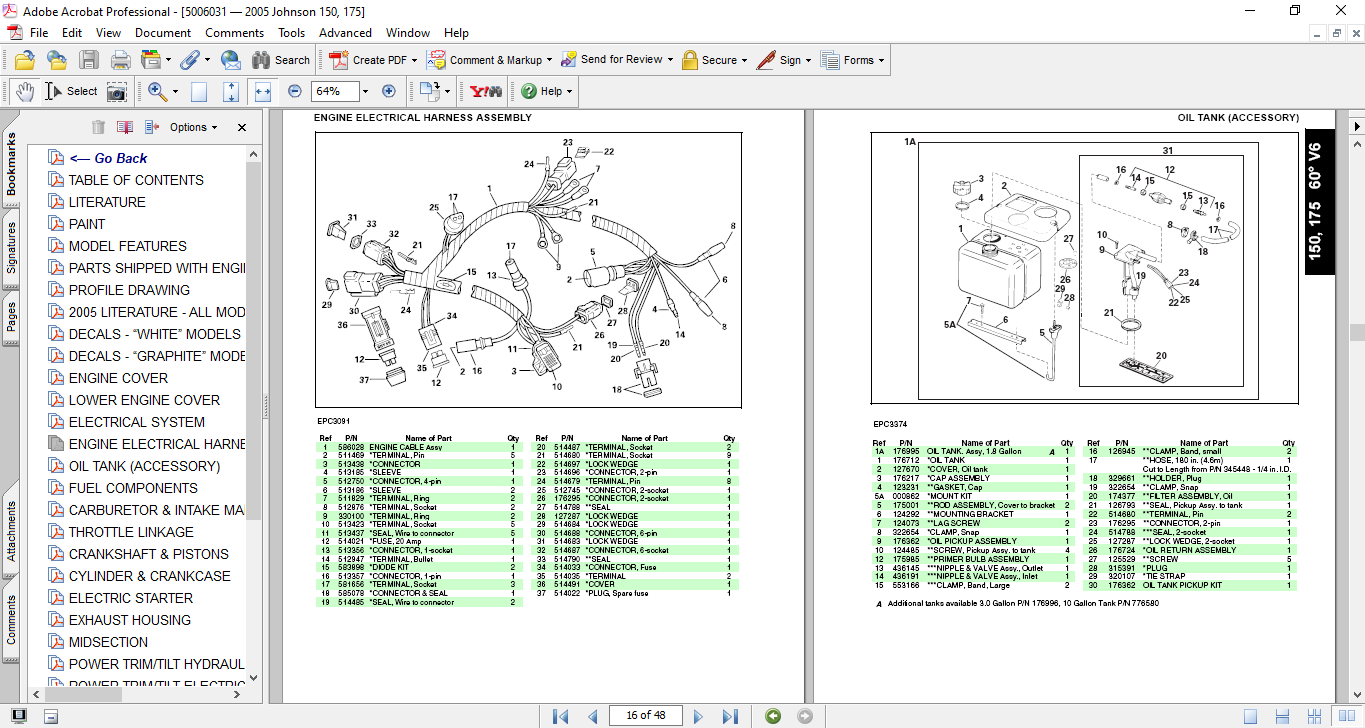Jump to the first page
The width and height of the screenshot is (1365, 728).
click(x=561, y=716)
